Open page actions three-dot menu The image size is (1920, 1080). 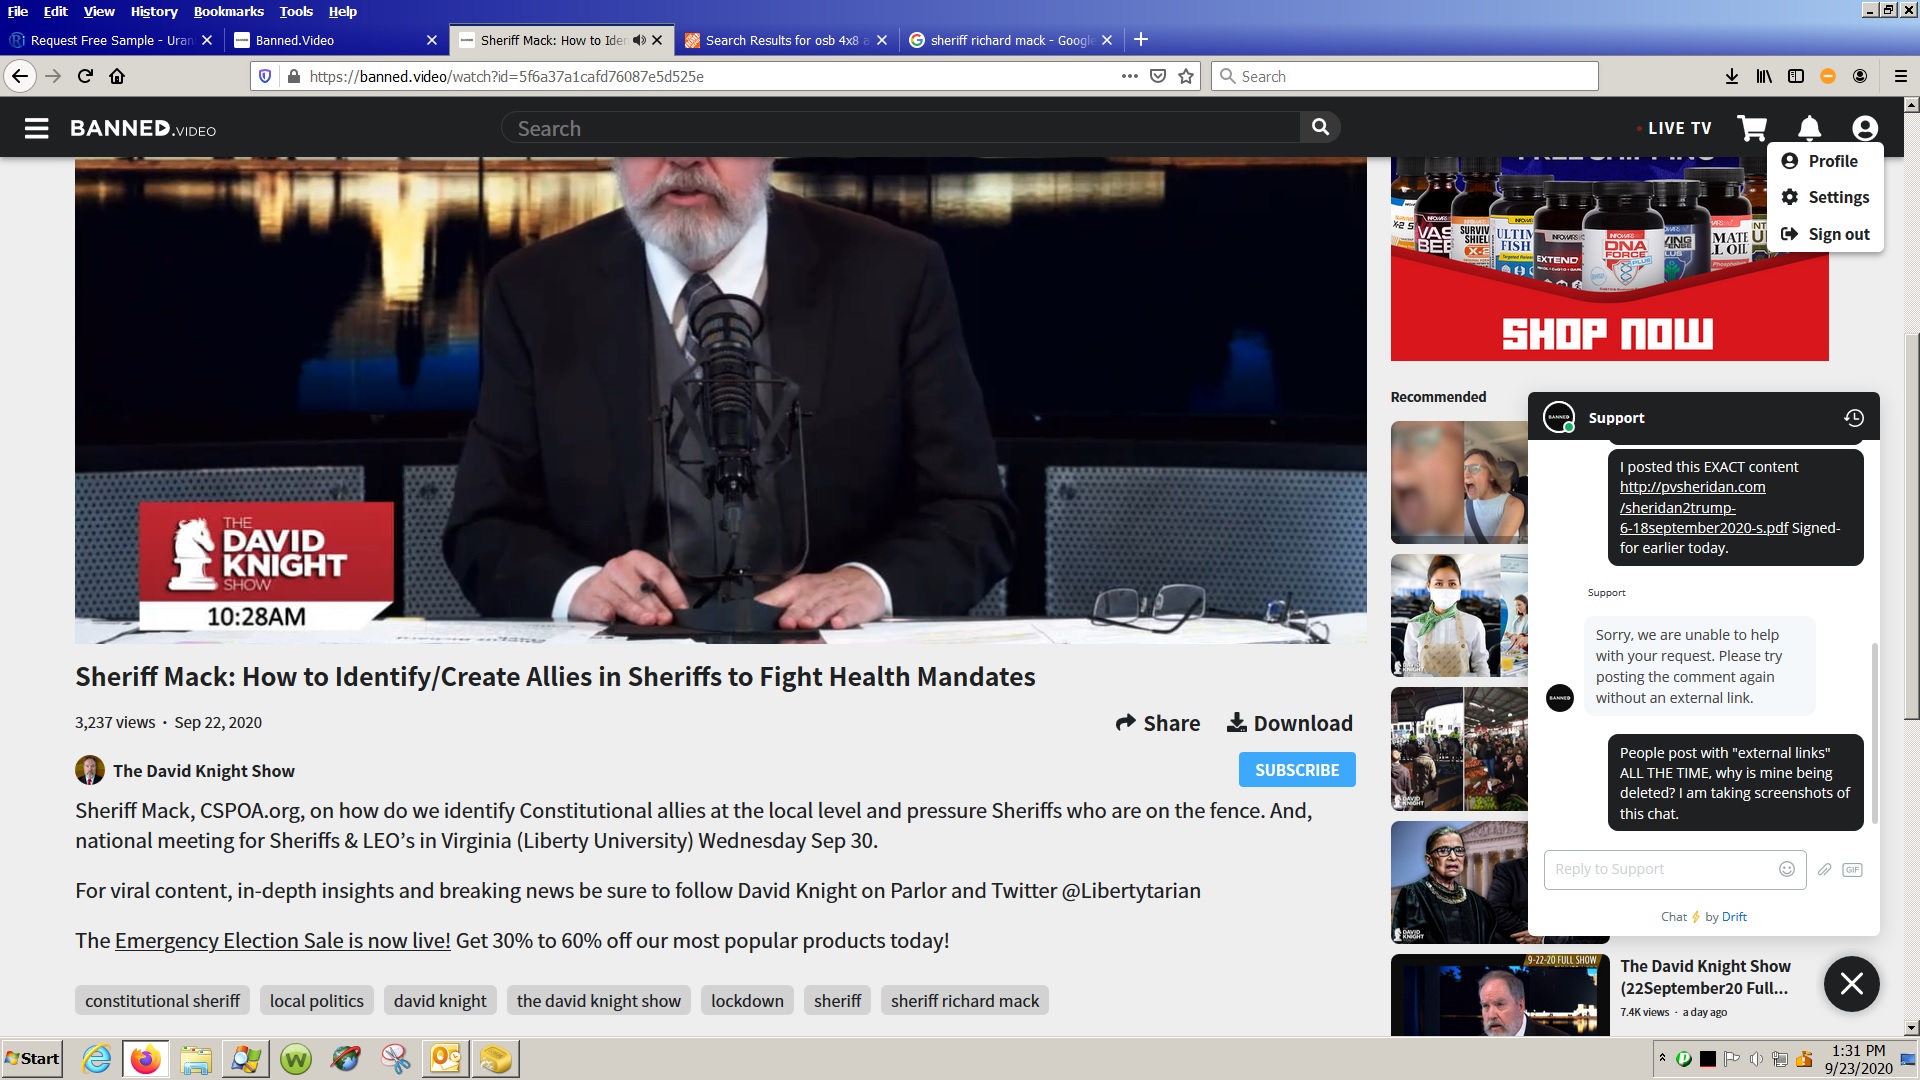pos(1130,76)
